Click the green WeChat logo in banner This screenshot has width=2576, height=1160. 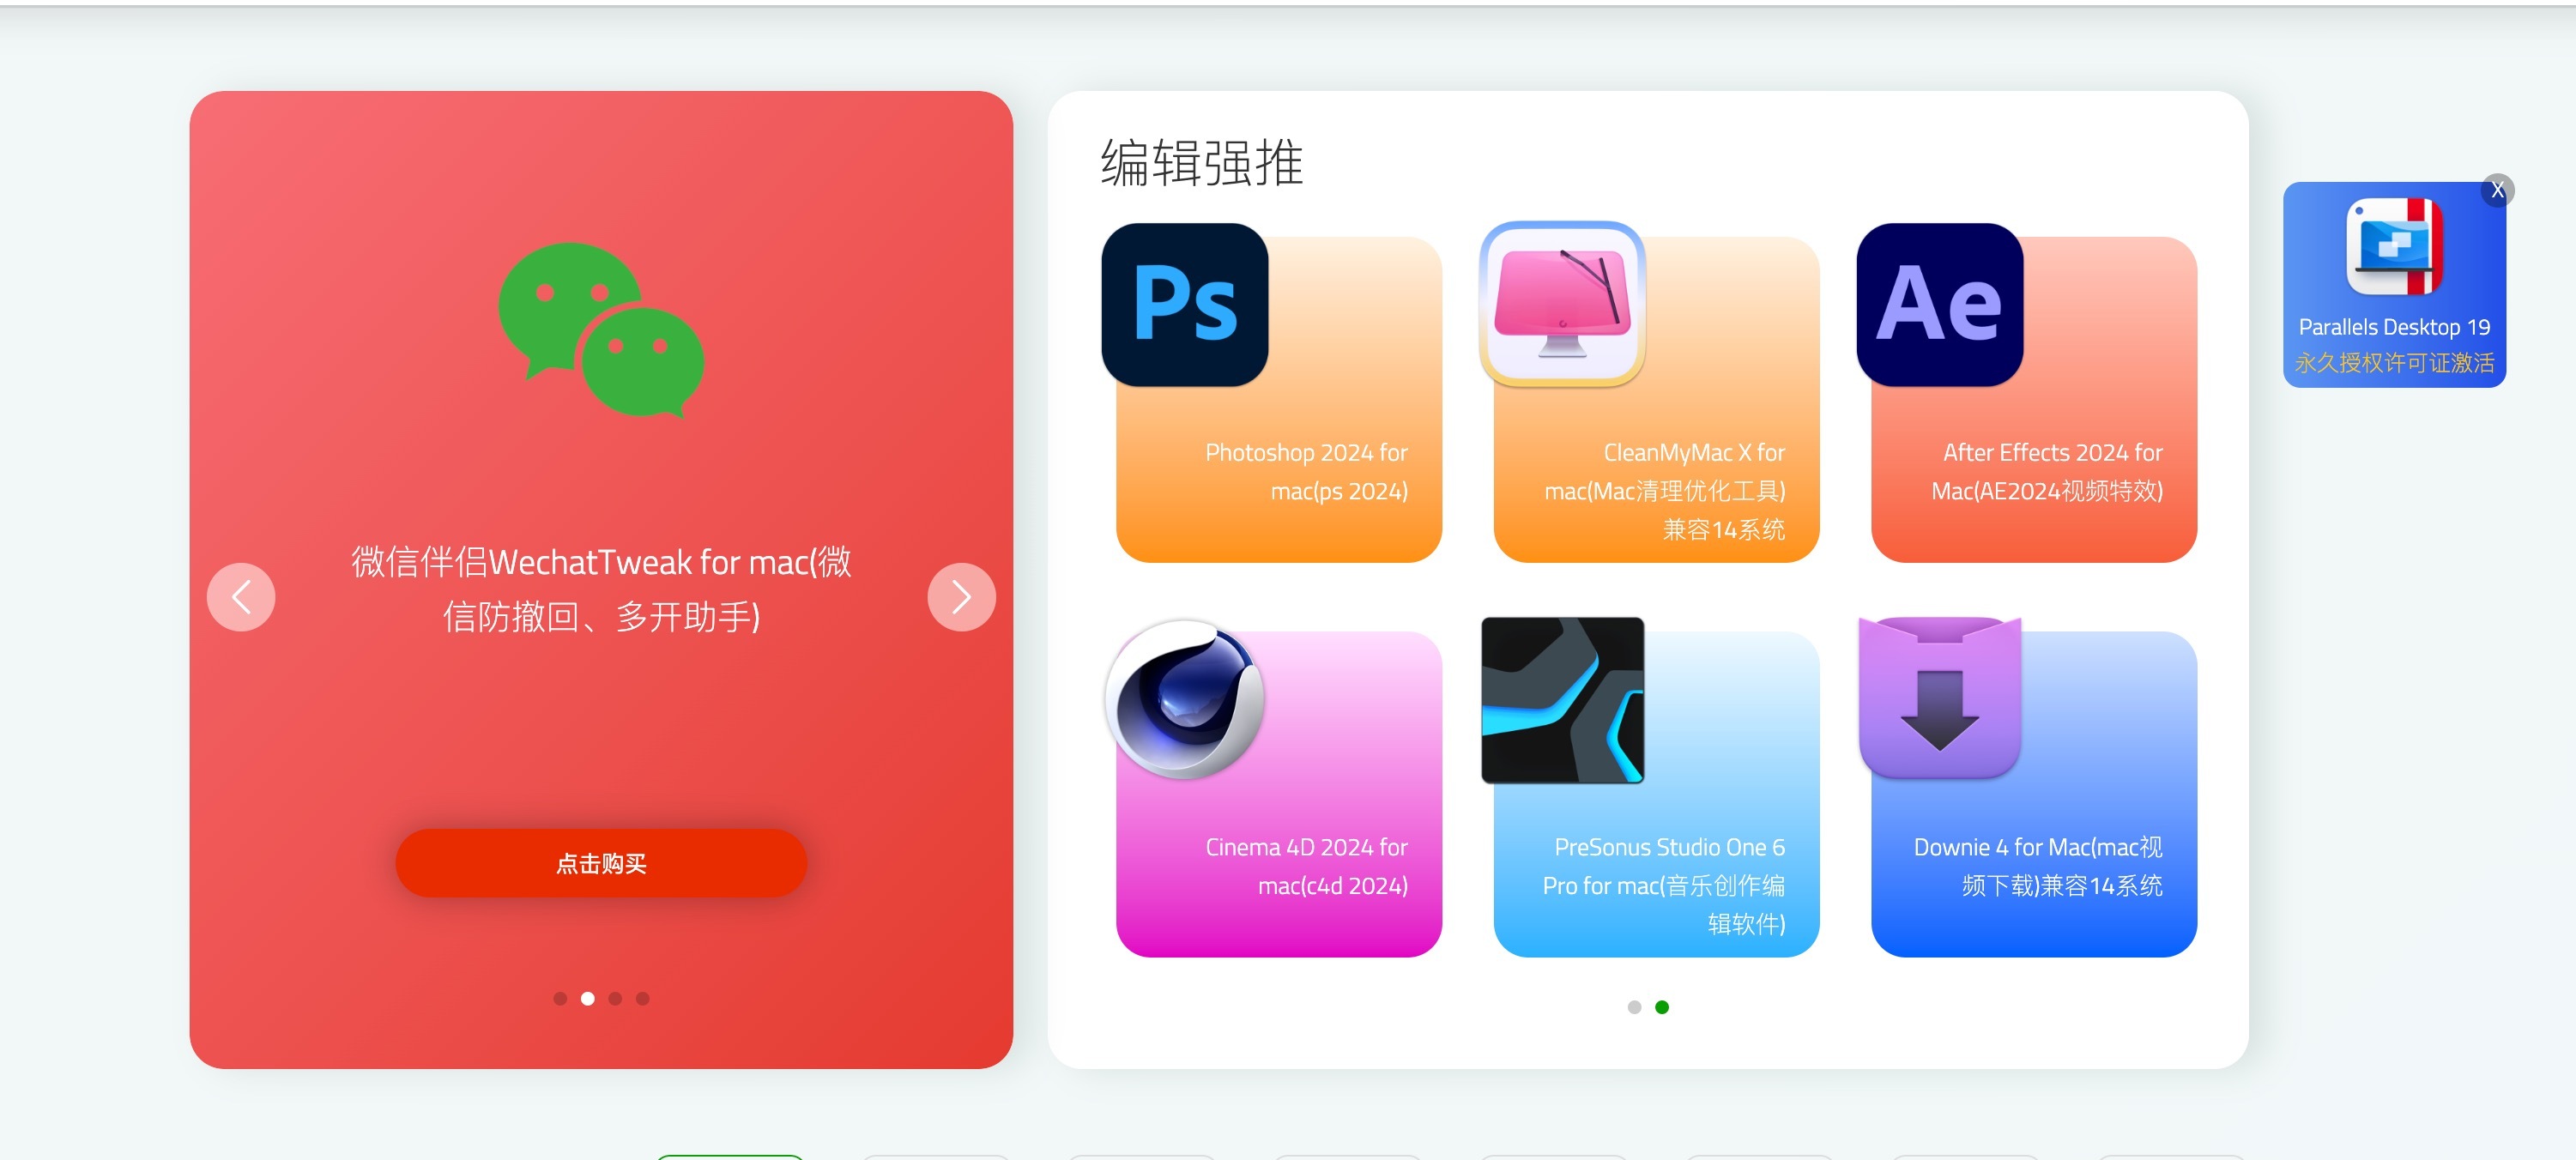tap(601, 330)
